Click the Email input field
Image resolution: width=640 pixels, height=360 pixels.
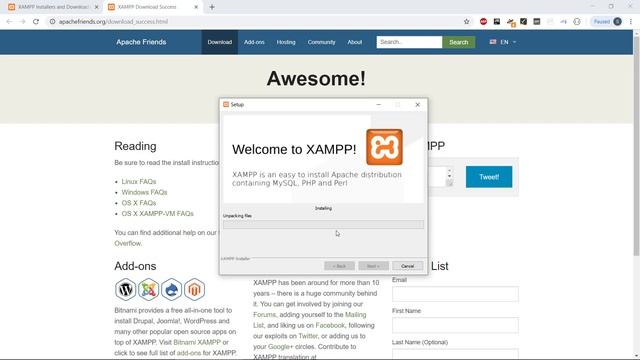[x=455, y=294]
